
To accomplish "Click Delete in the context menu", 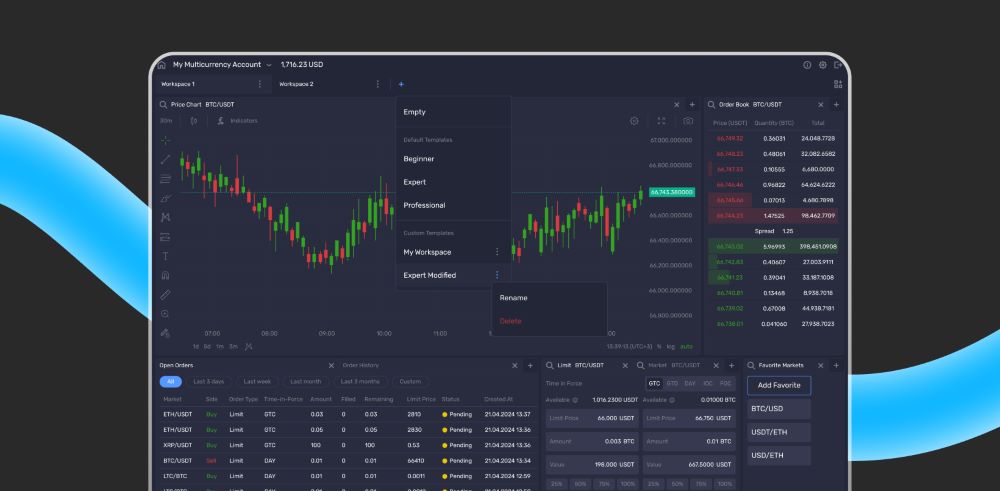I will tap(549, 321).
